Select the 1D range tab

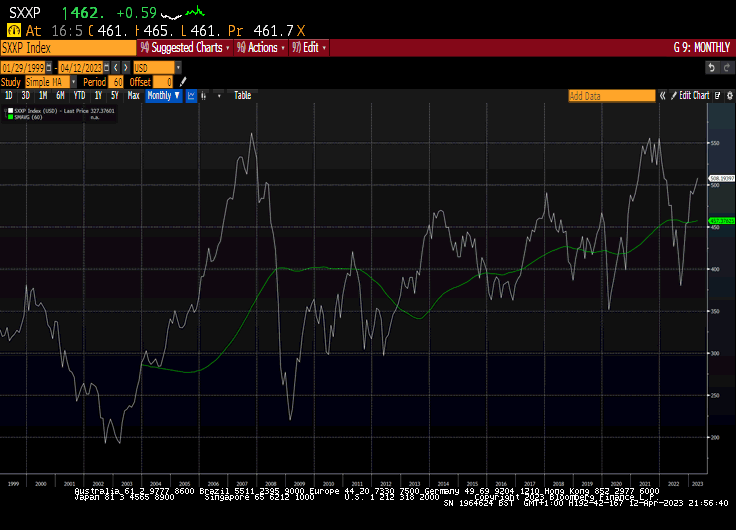8,96
